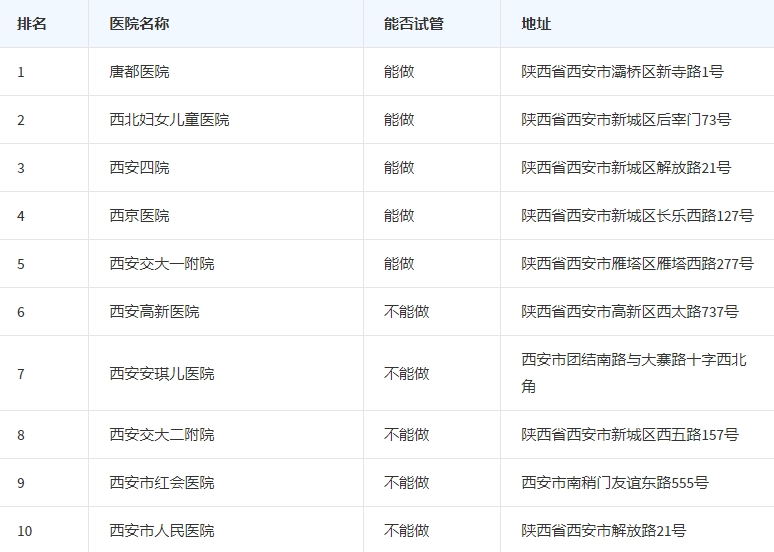
Task: Click rank number 7 for 西安安琪儿医院
Action: tap(21, 374)
